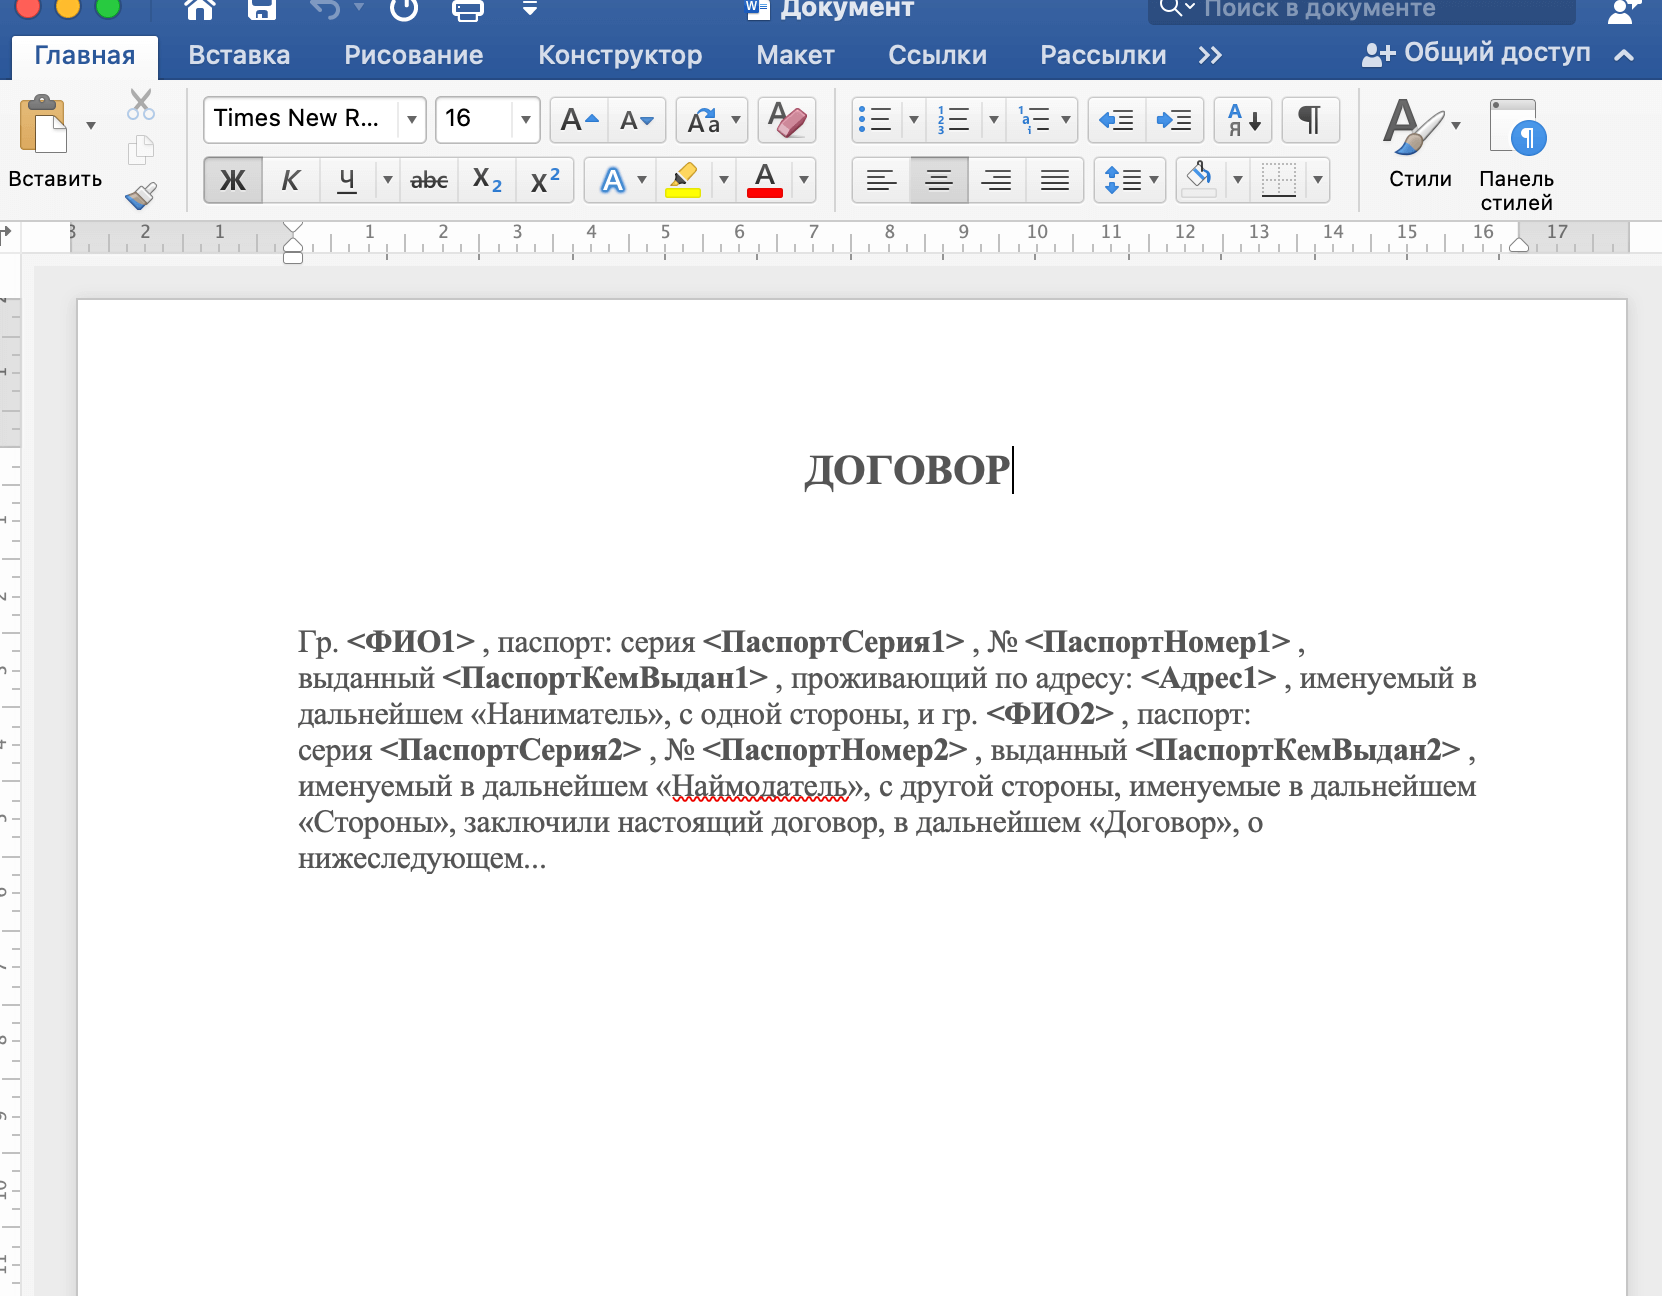Click the Numbered list icon

(954, 120)
